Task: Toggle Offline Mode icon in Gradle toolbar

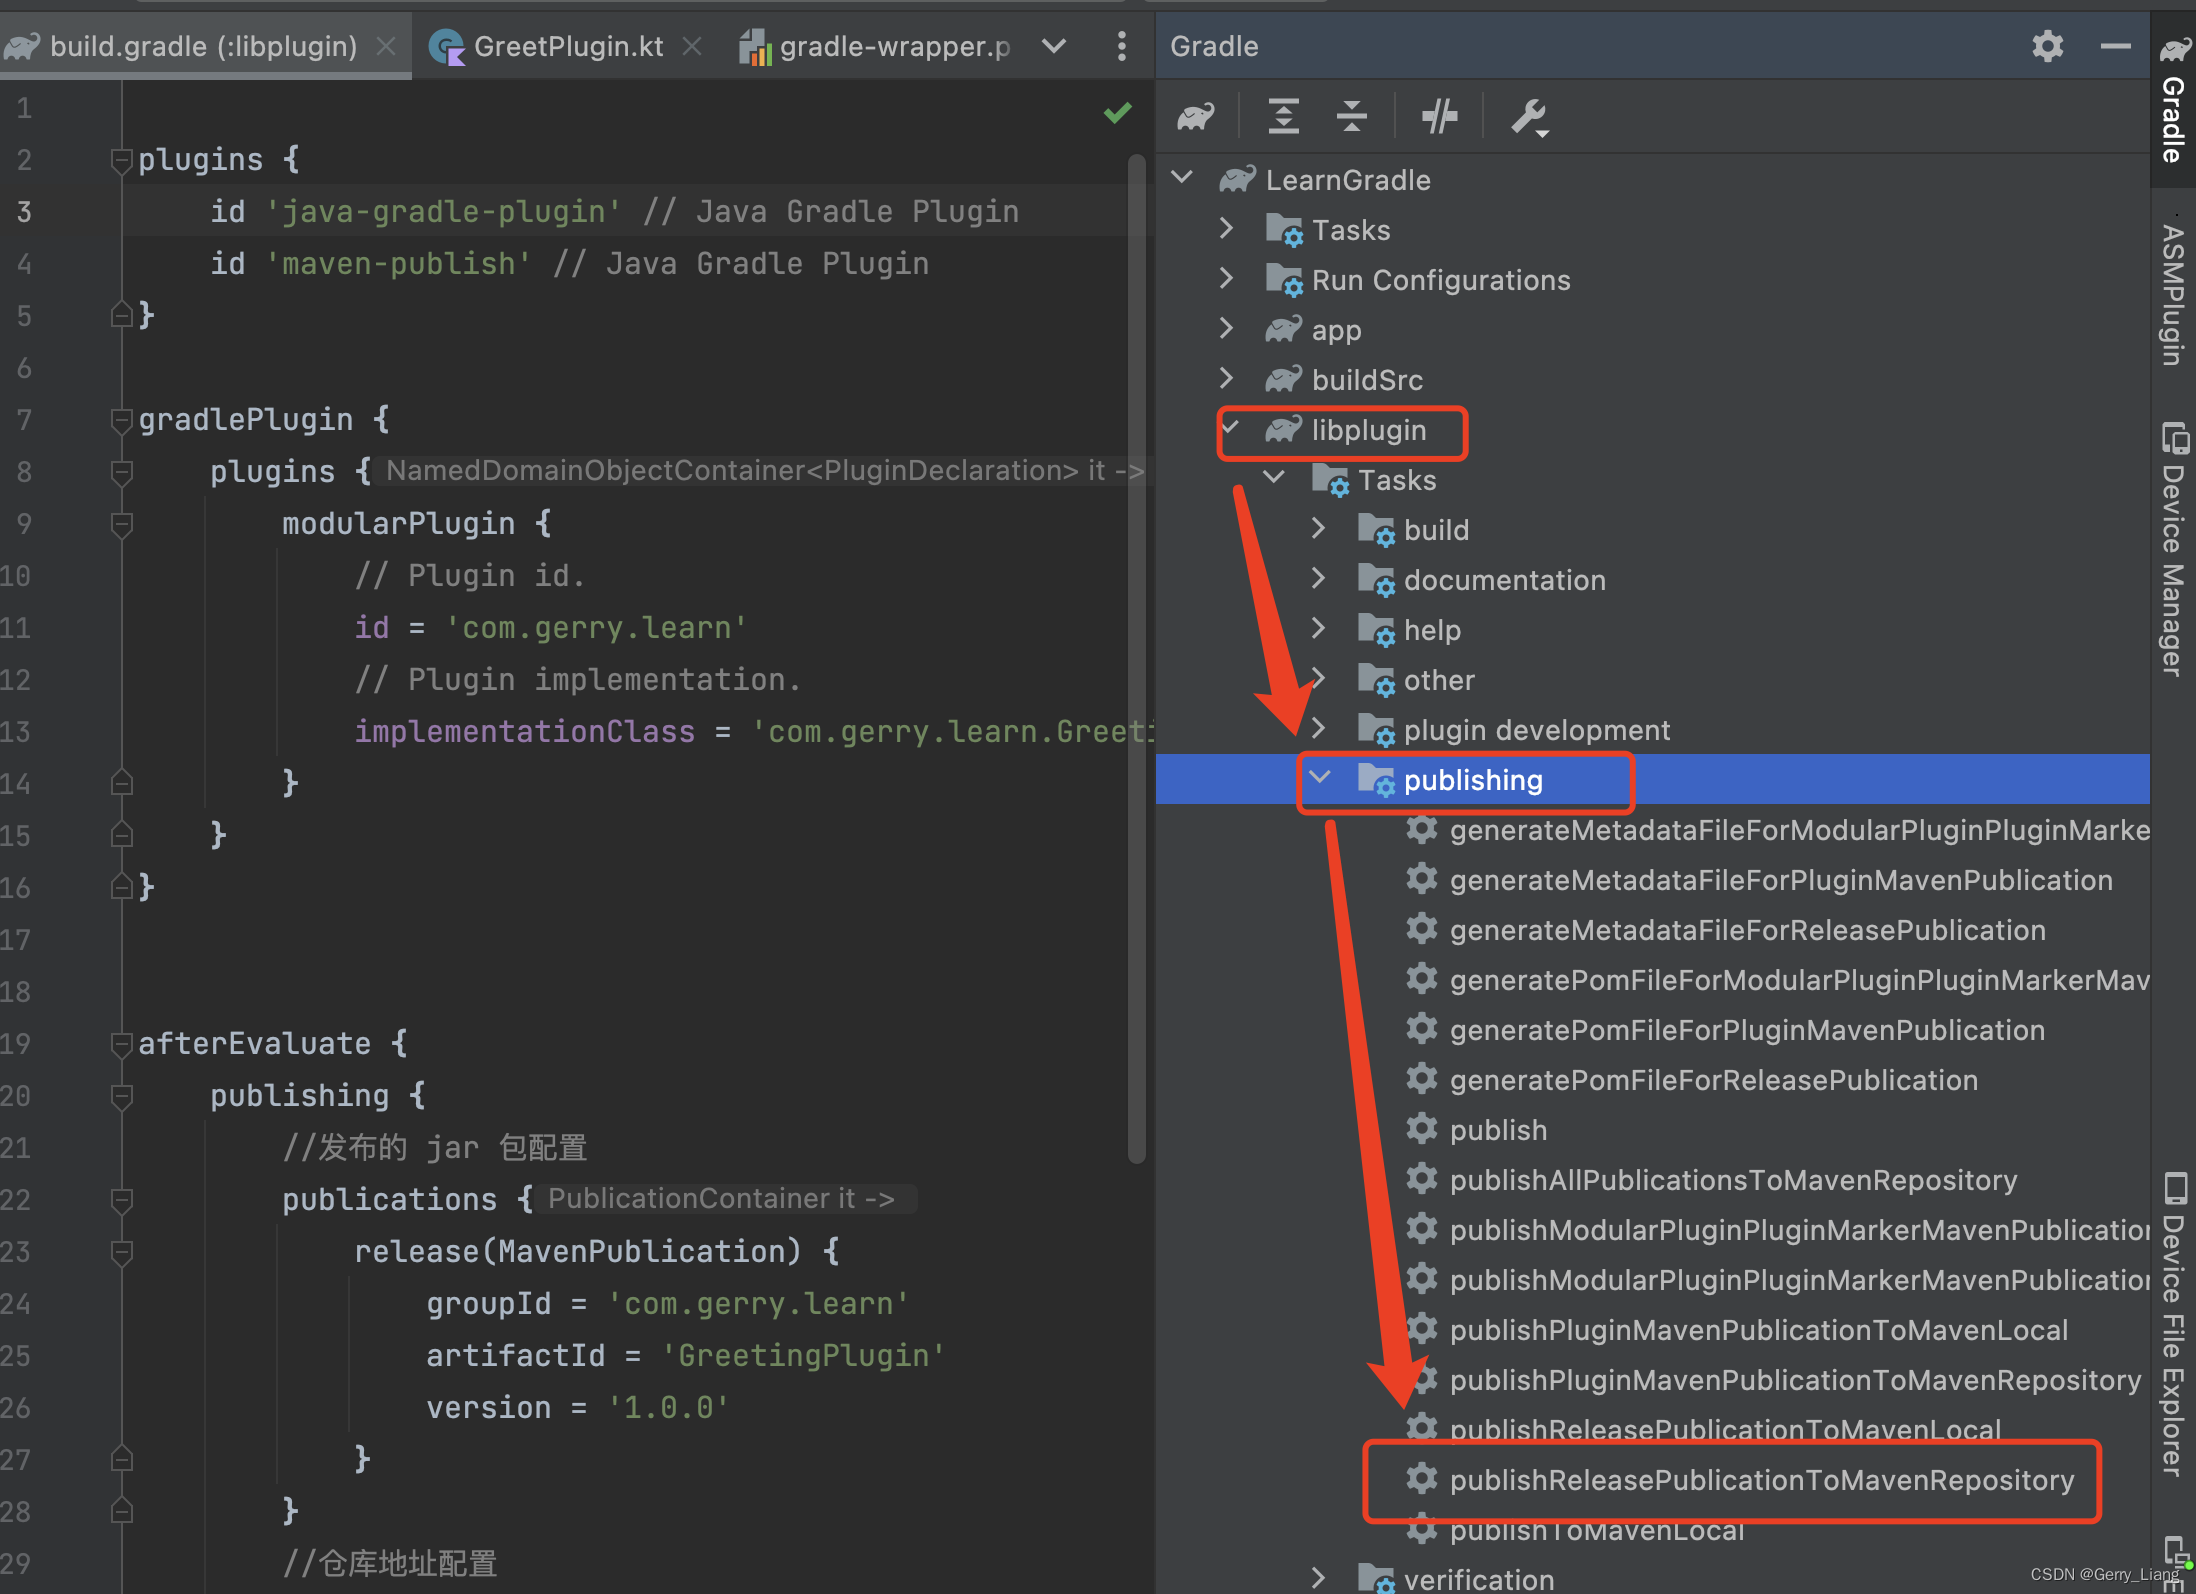Action: (x=1439, y=117)
